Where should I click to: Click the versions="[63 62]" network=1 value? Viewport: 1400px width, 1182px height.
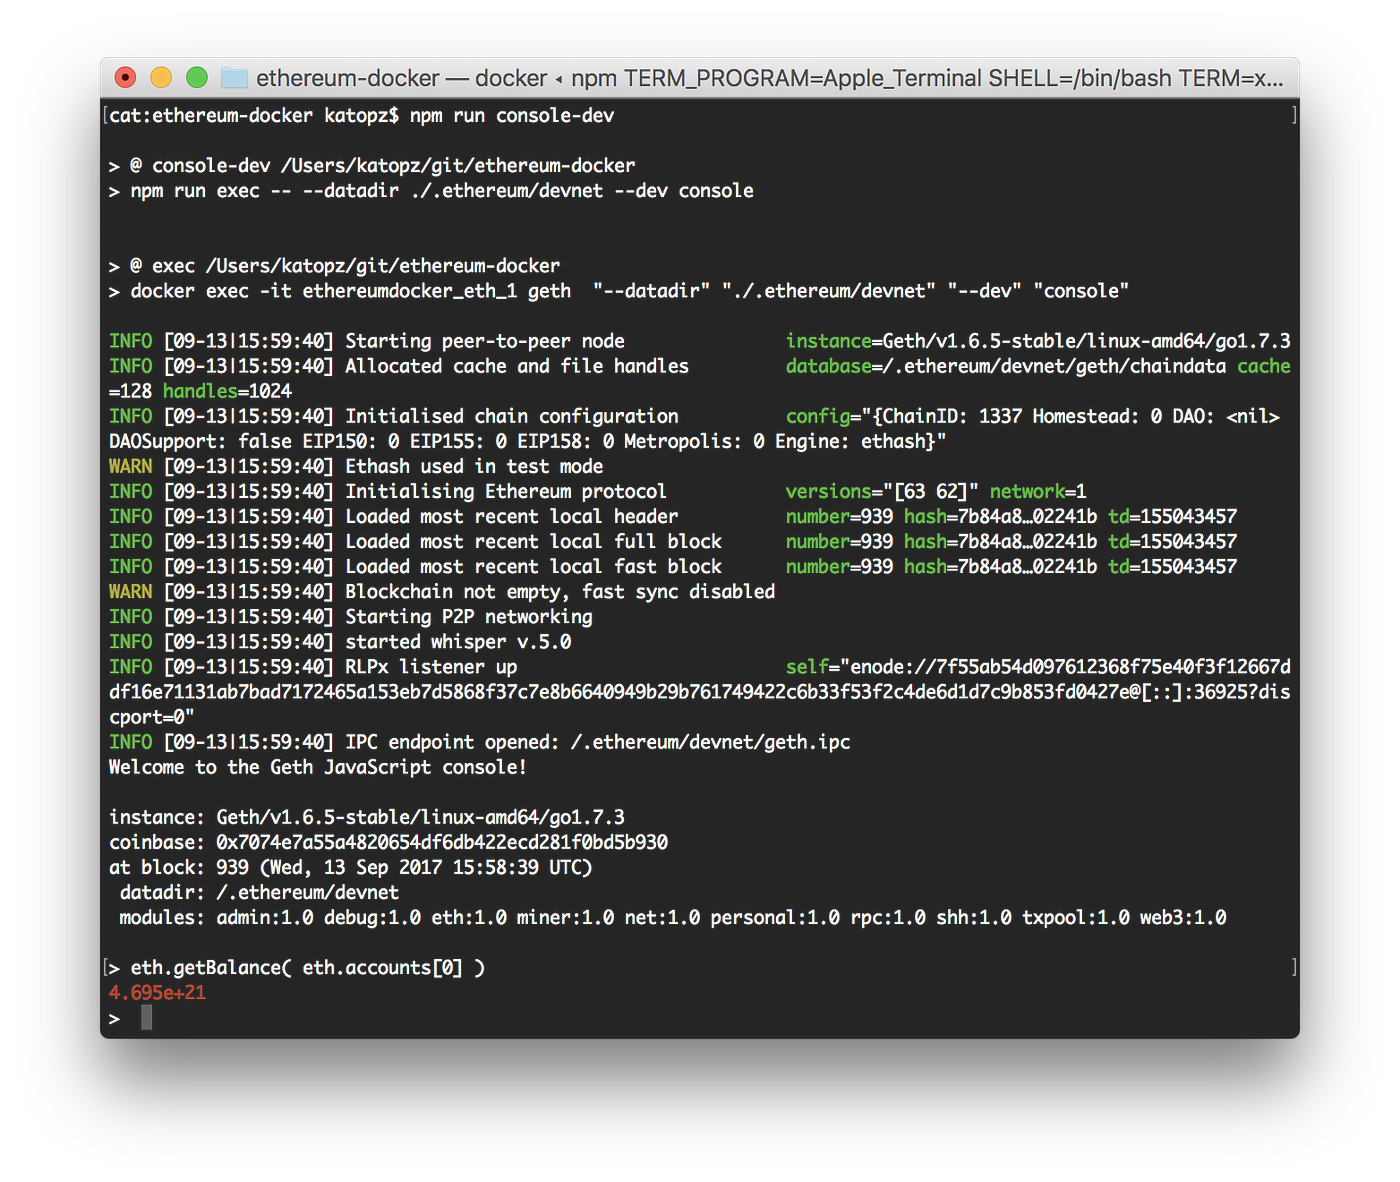(x=936, y=492)
